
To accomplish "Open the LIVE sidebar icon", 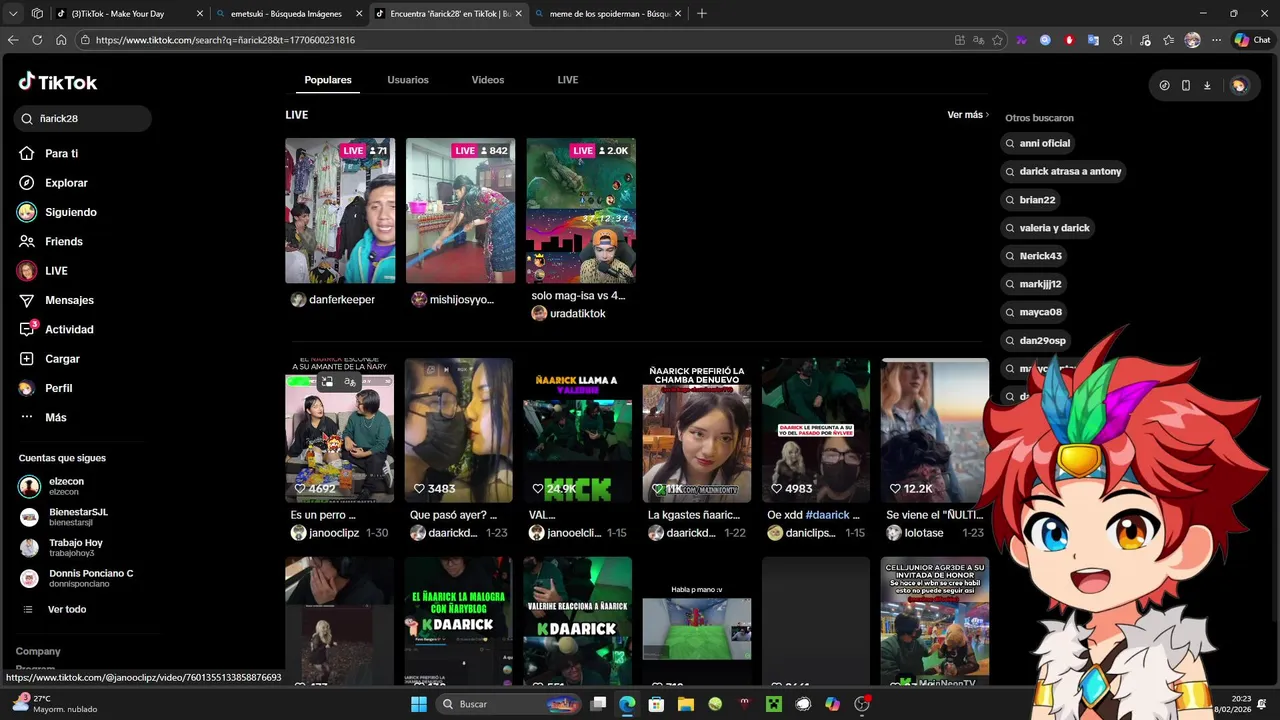I will 27,271.
